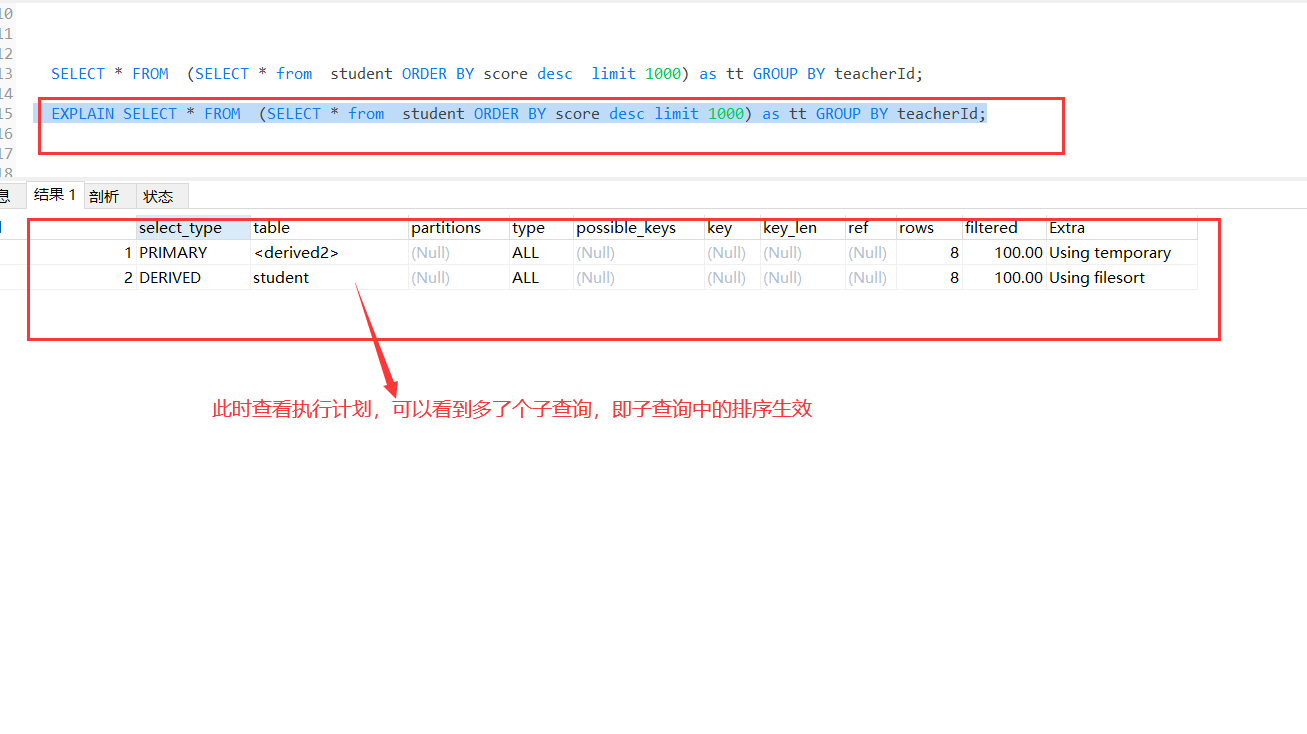Click filtered 100.00 in PRIMARY row
The height and width of the screenshot is (734, 1307).
(x=1004, y=253)
